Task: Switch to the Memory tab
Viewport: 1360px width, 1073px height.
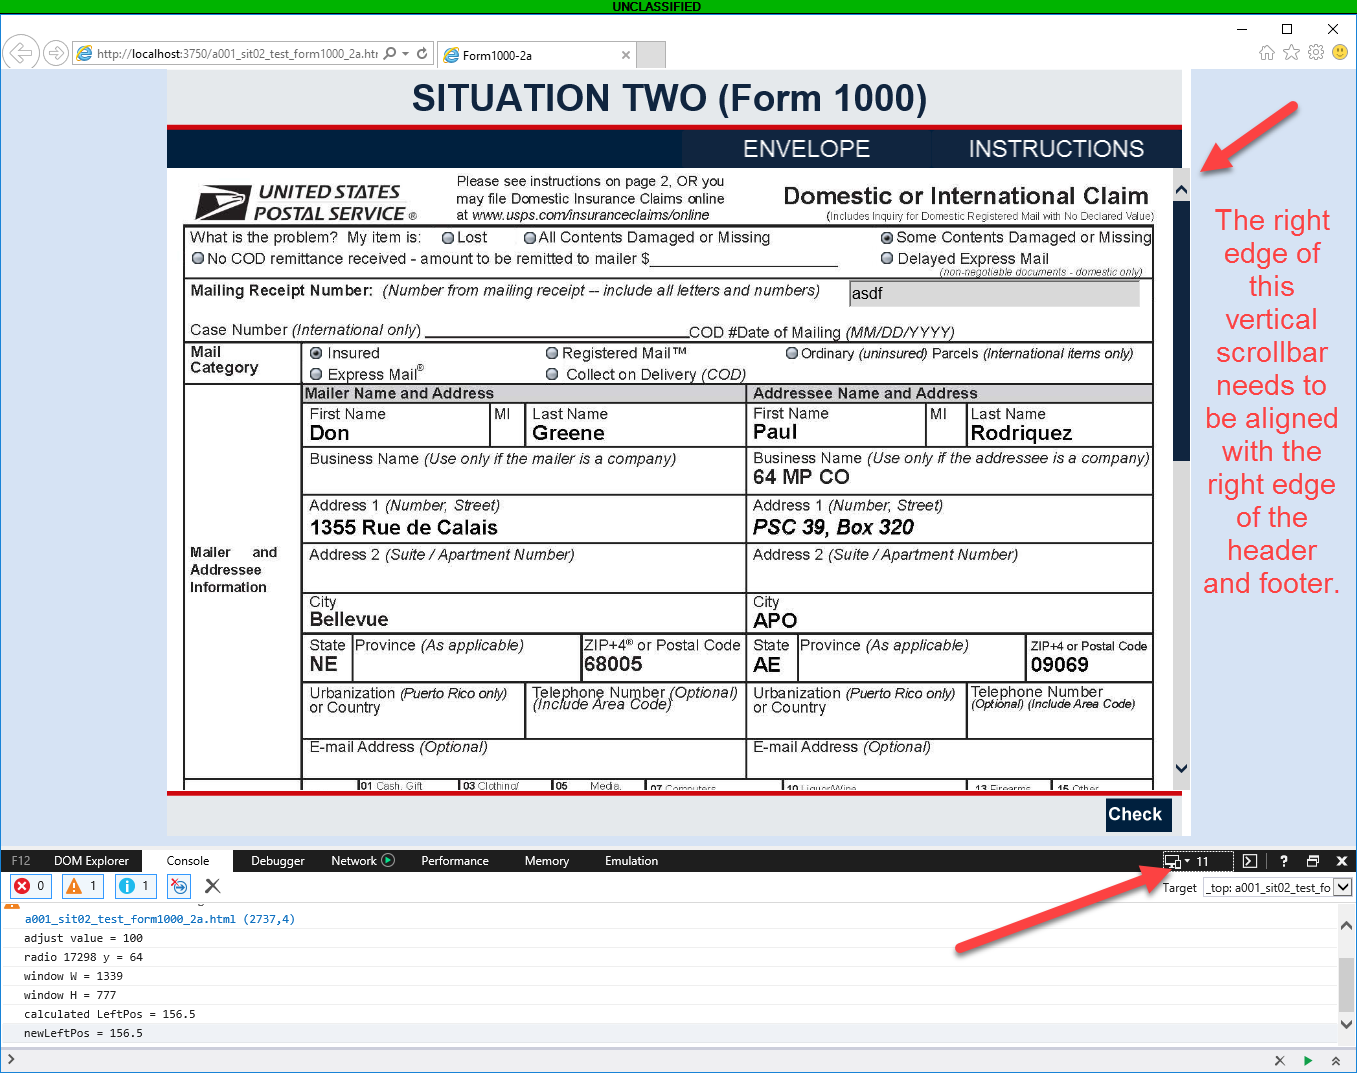Action: pos(547,861)
